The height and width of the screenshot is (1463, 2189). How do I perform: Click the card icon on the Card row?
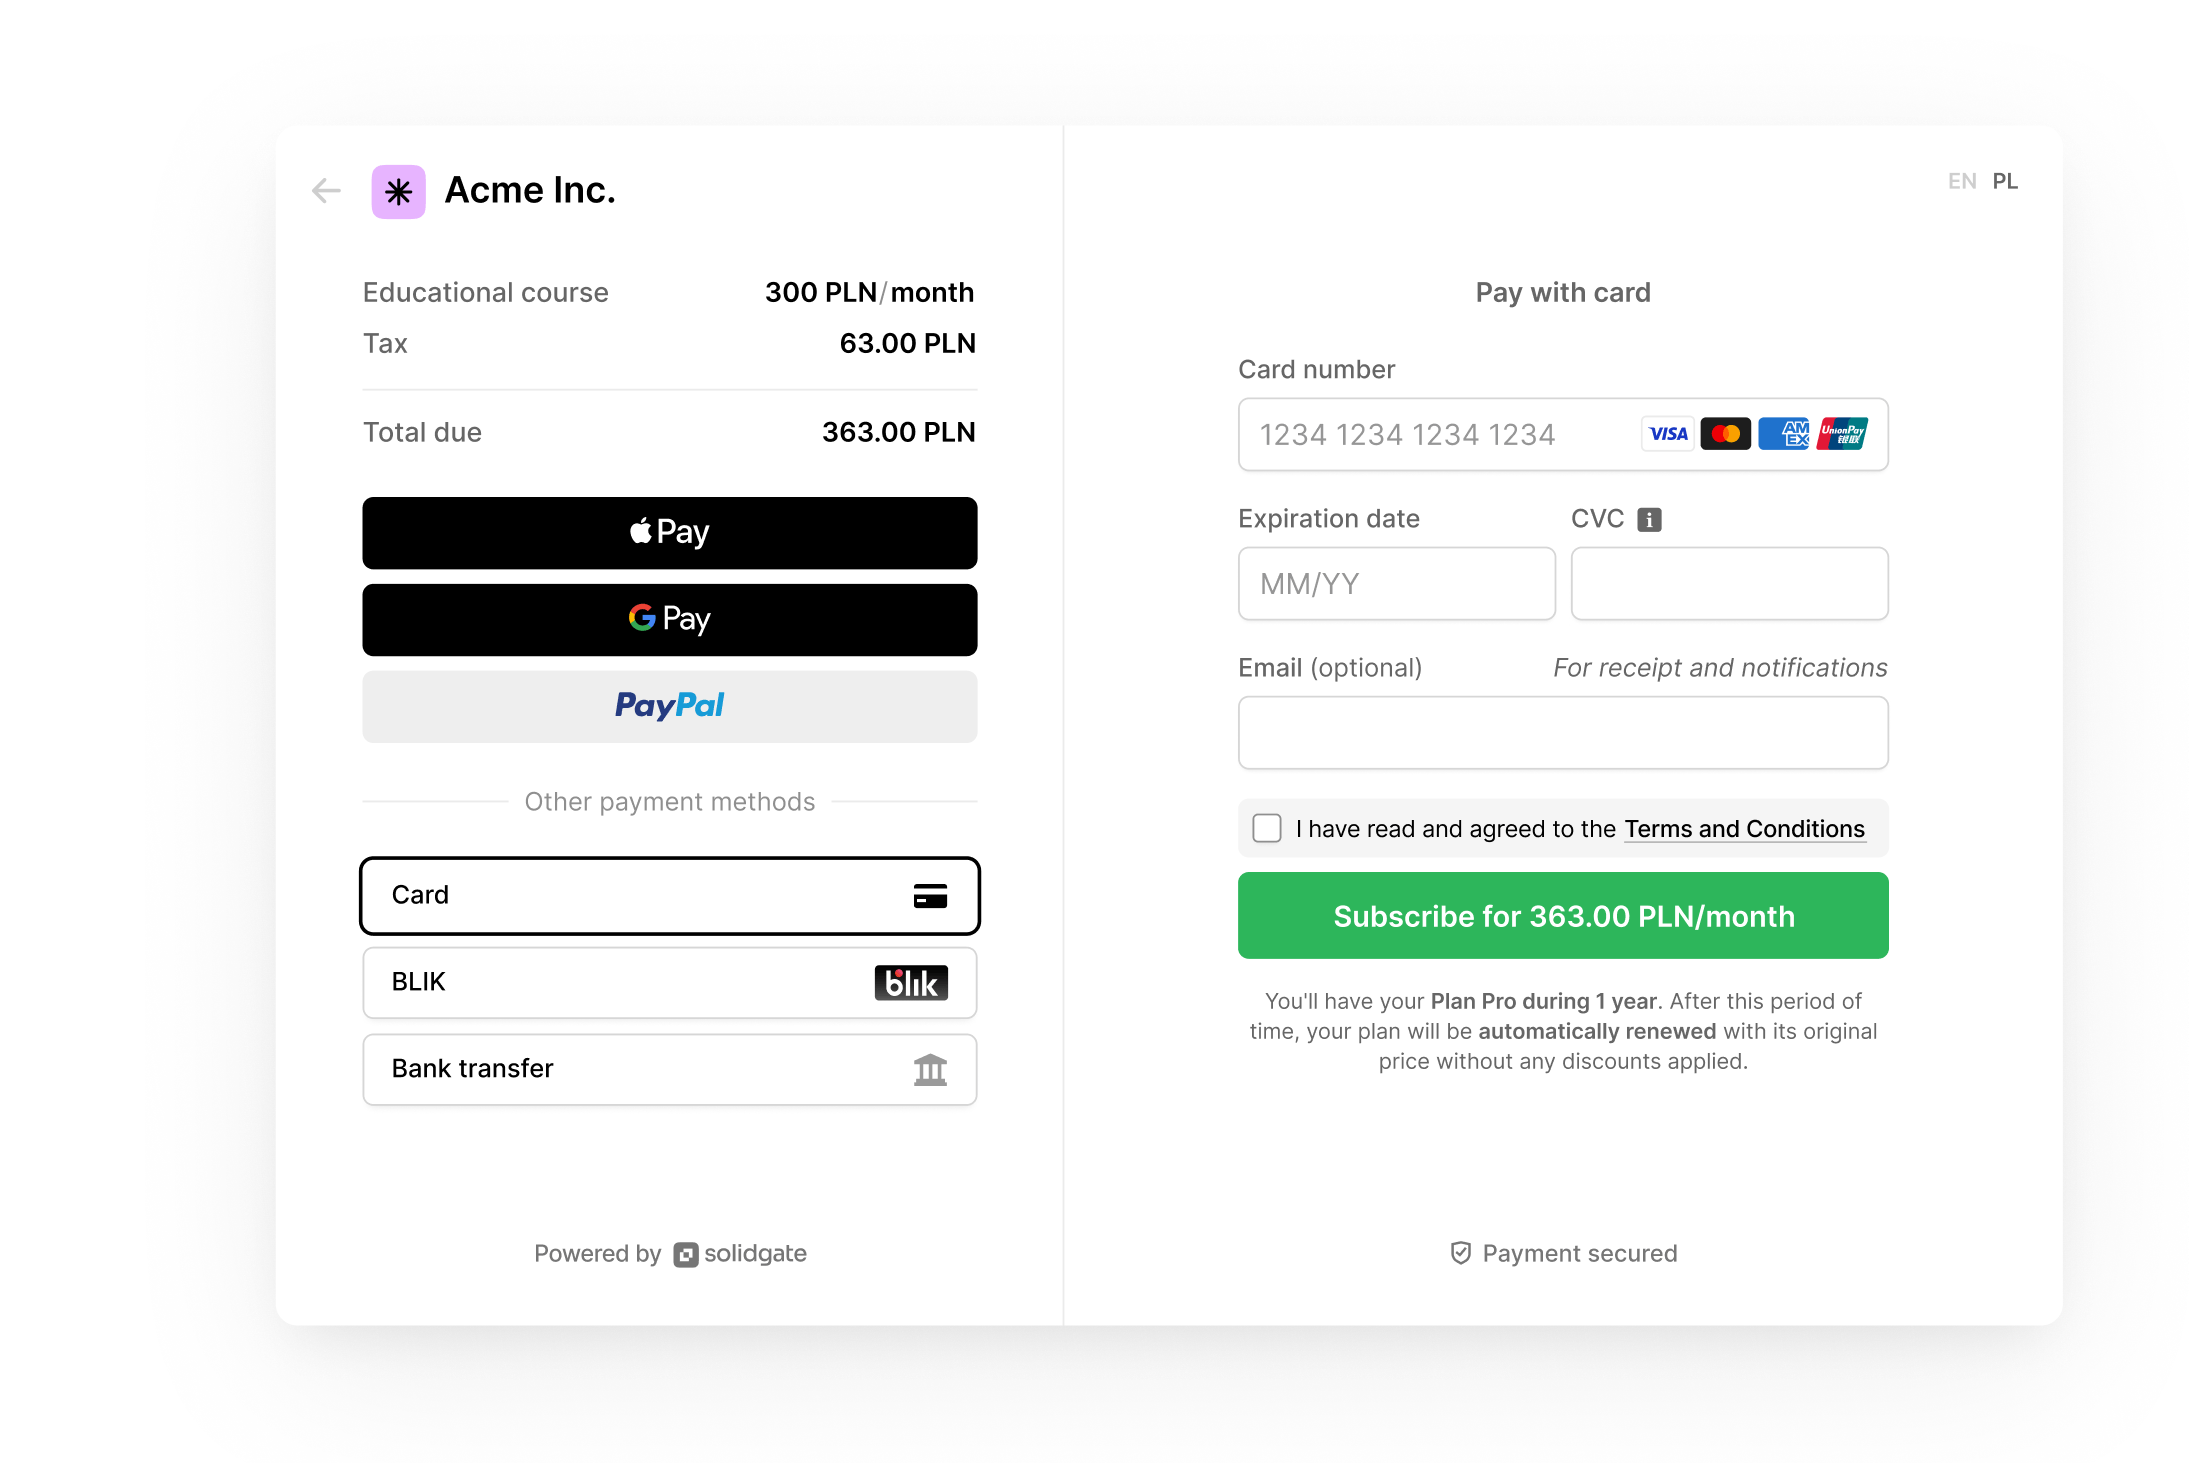(931, 896)
